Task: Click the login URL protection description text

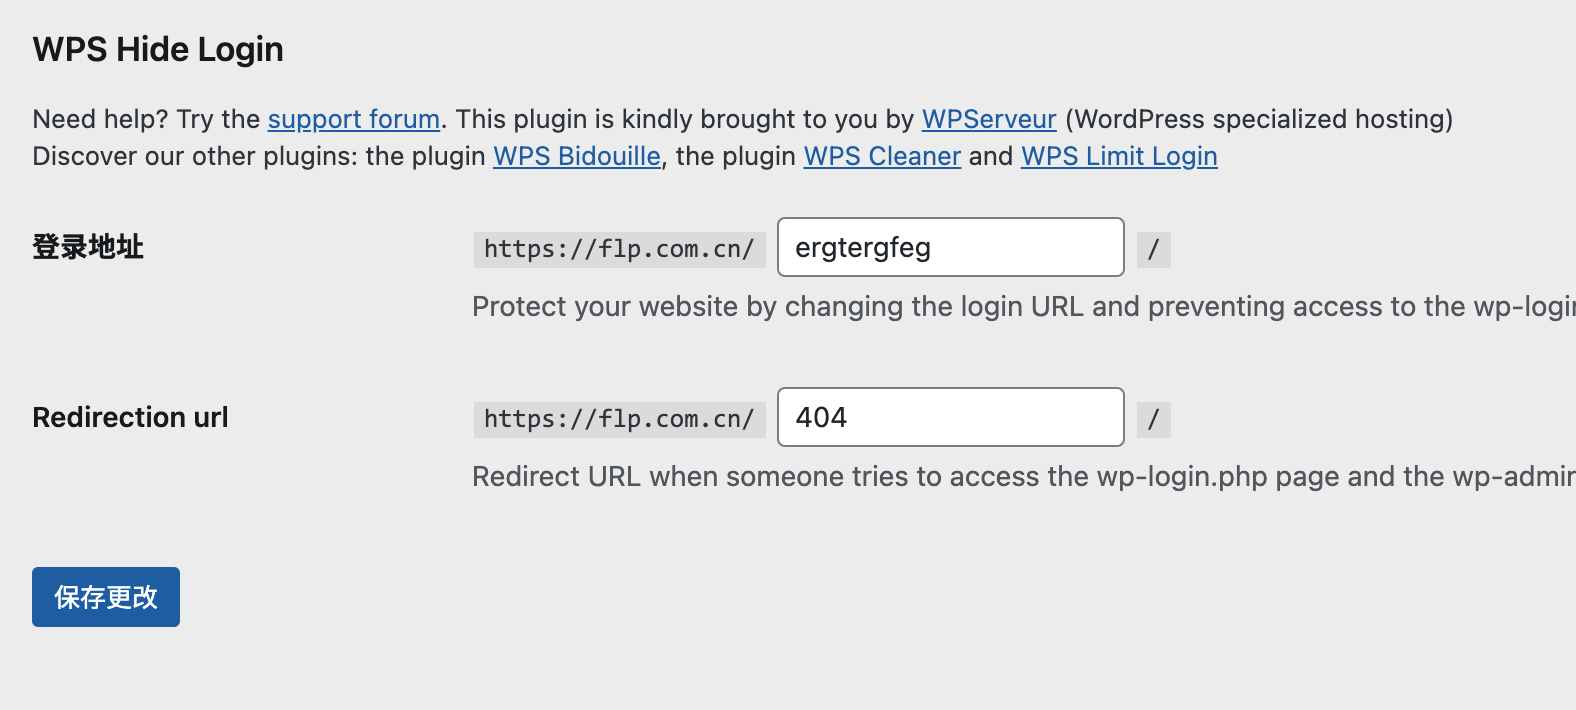Action: coord(1000,306)
